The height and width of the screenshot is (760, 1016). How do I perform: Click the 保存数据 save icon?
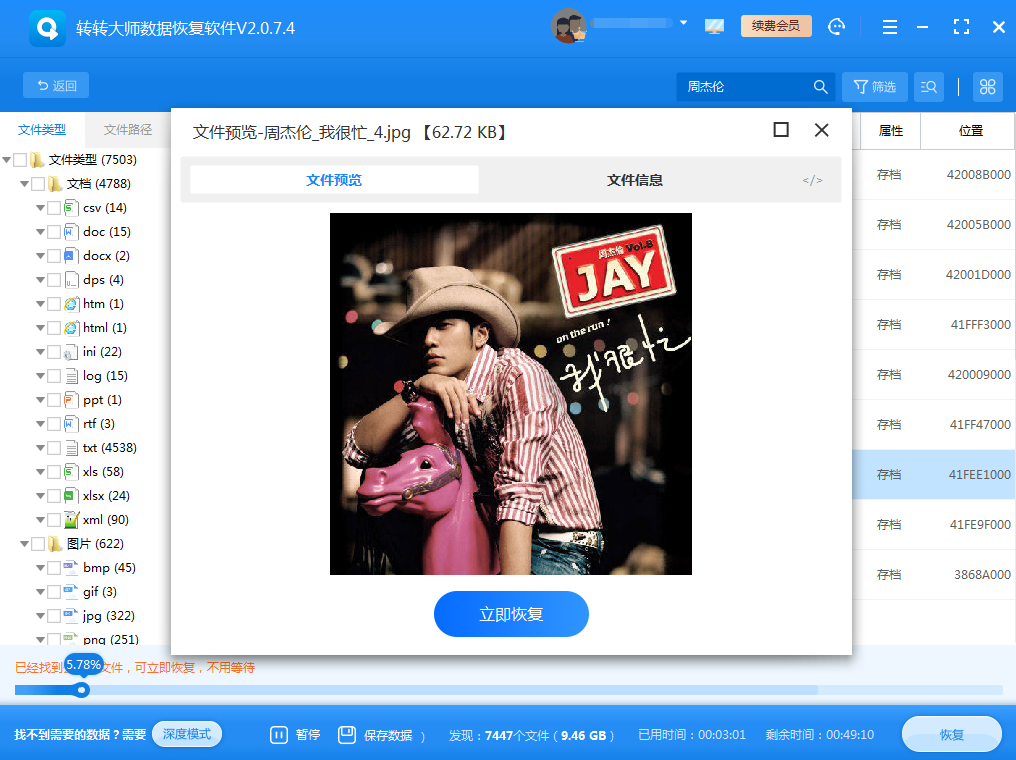347,735
